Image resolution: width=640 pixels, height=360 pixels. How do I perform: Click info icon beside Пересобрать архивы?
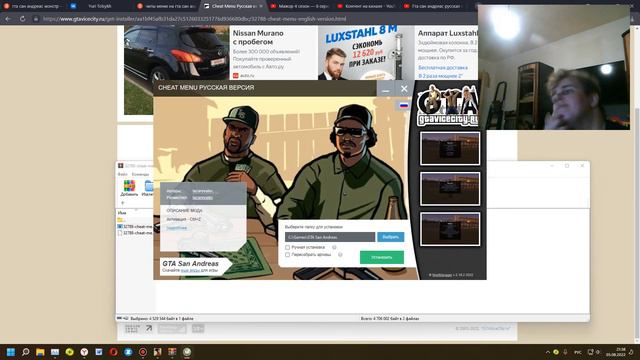point(340,255)
